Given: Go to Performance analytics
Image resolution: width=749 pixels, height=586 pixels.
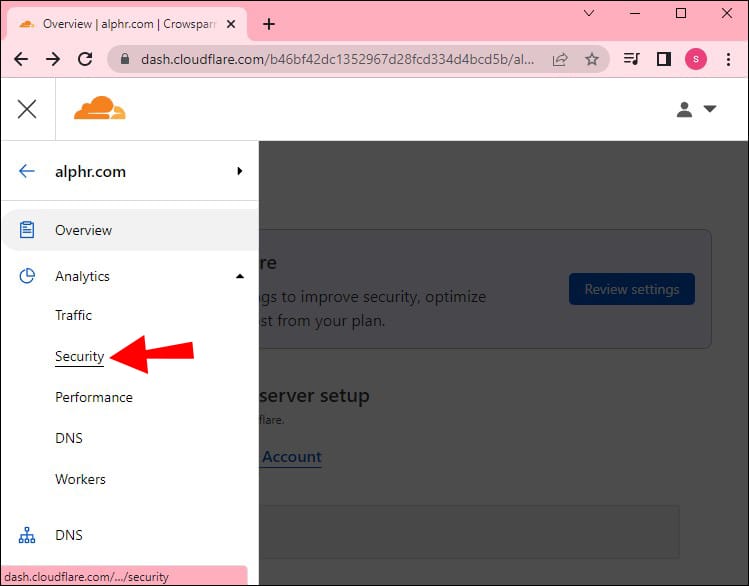Looking at the screenshot, I should click(x=93, y=397).
